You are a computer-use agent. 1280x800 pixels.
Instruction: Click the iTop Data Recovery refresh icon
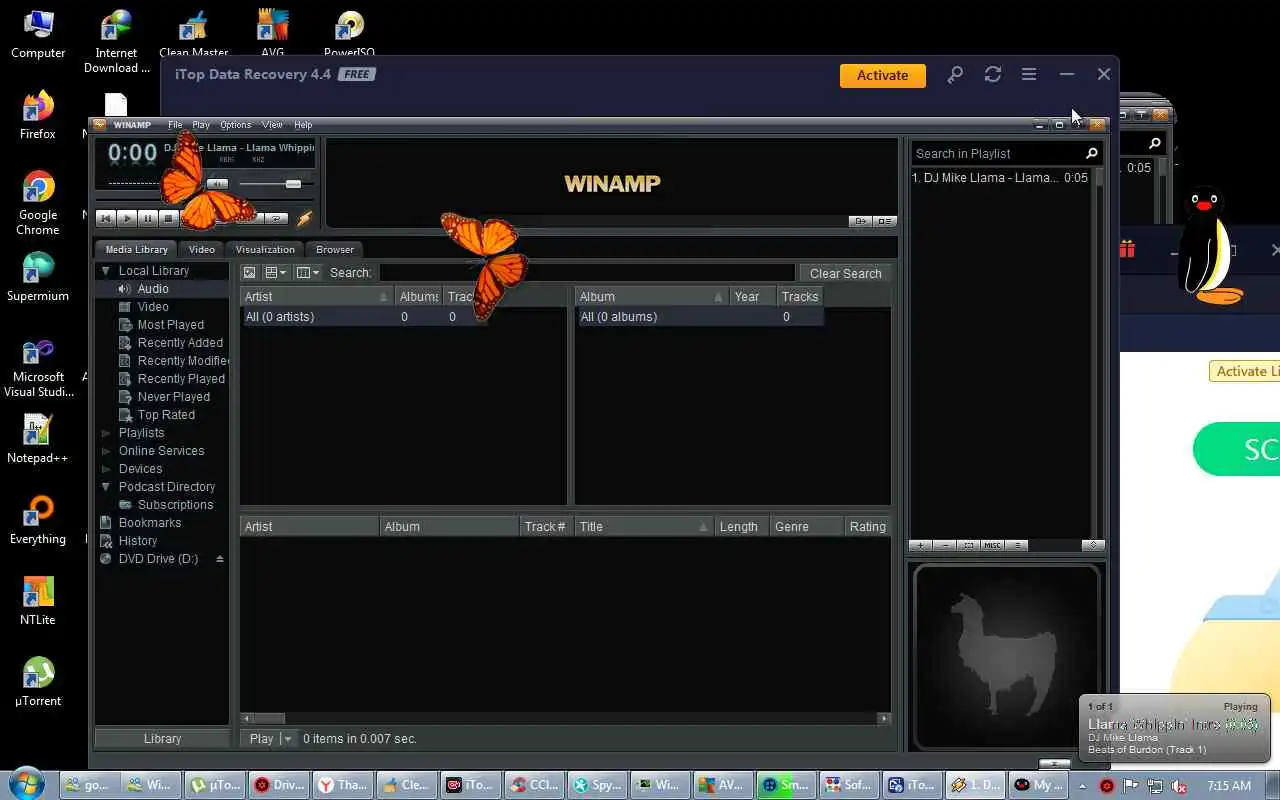(x=992, y=75)
